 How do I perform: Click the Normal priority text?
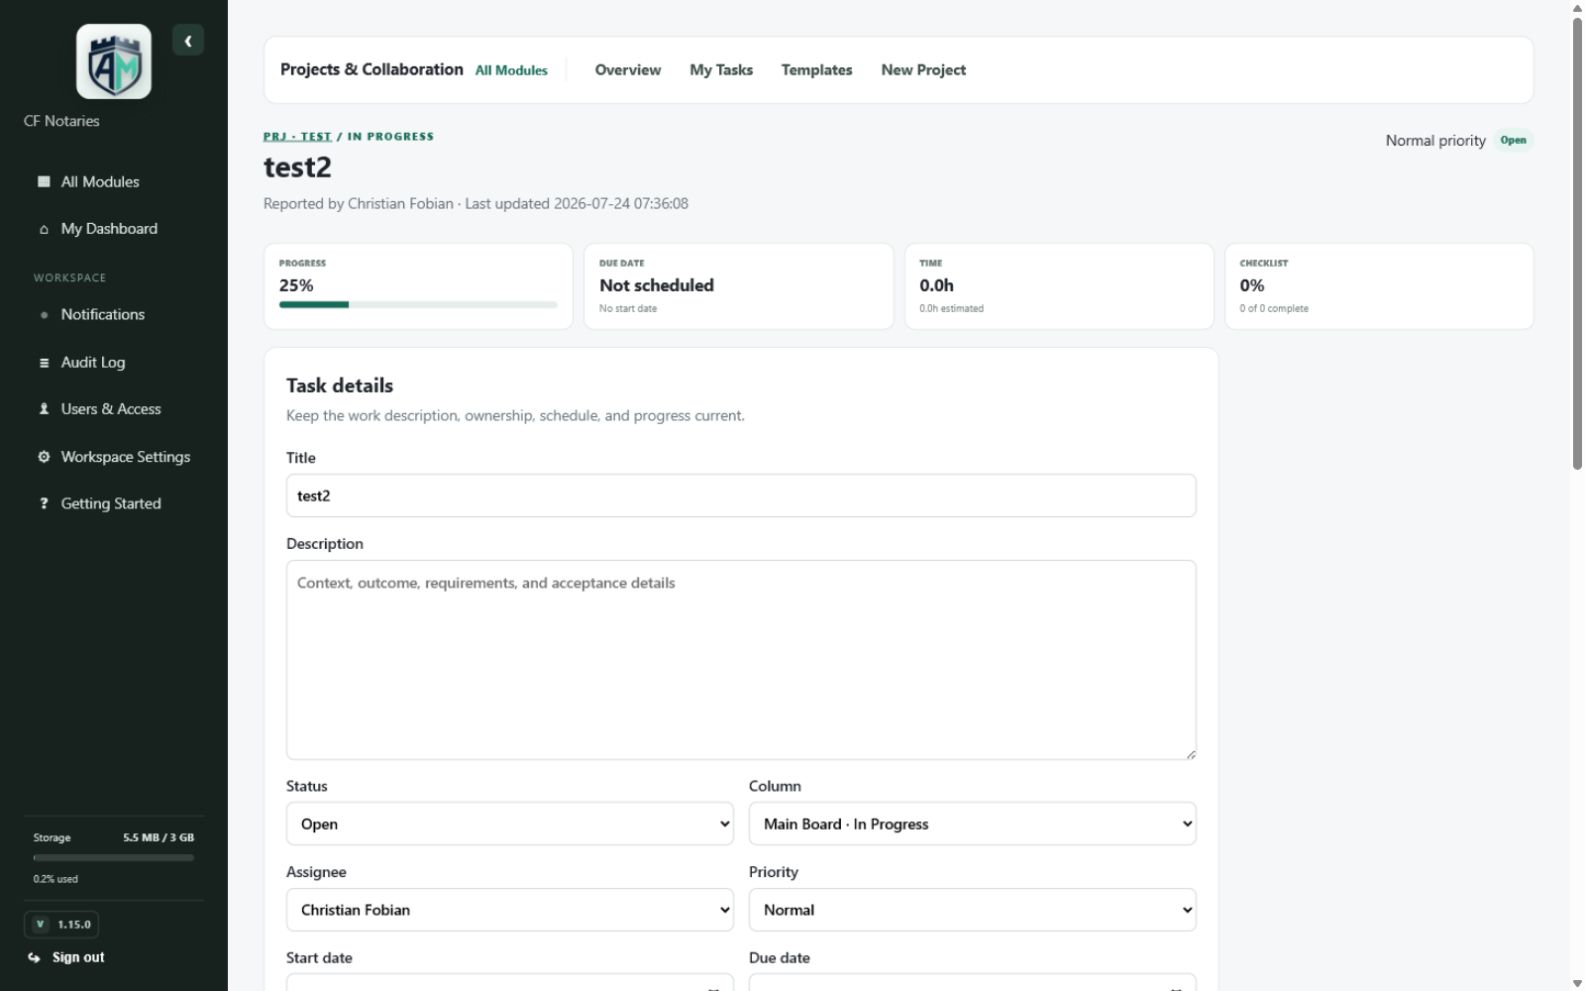(1435, 141)
